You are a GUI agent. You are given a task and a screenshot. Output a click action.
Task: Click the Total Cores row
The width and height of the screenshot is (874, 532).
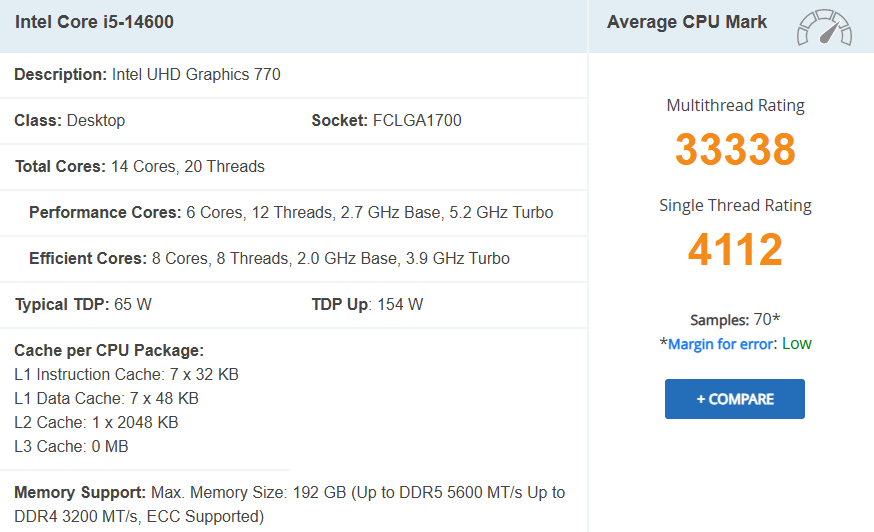pyautogui.click(x=140, y=166)
